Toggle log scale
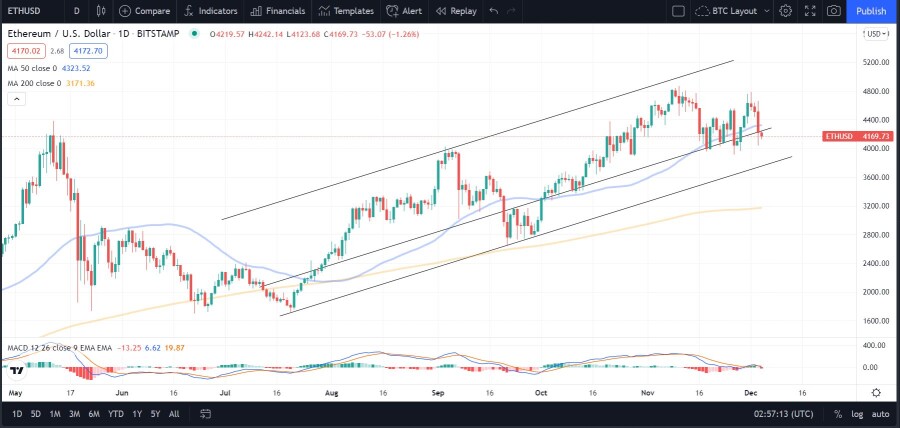900x428 pixels. pos(857,414)
